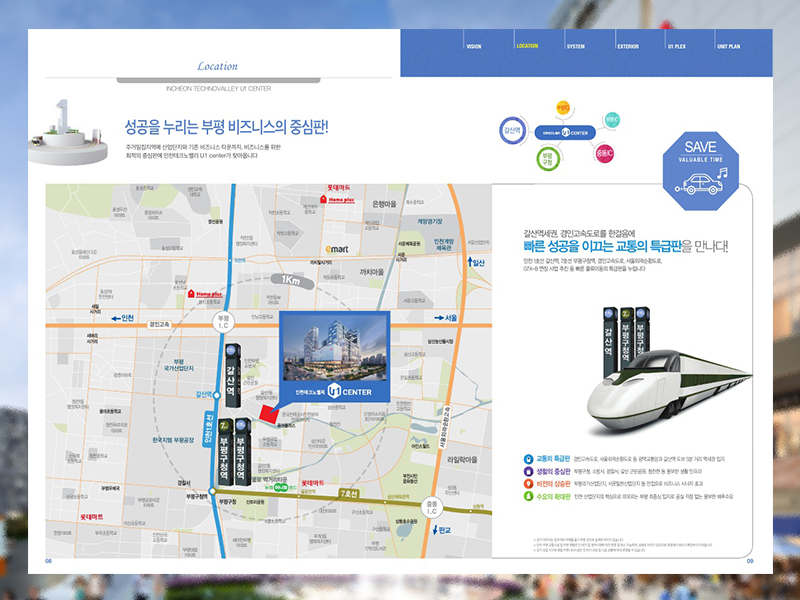Viewport: 800px width, 600px height.
Task: Click the 부평 국가산업단지 map label
Action: point(179,364)
